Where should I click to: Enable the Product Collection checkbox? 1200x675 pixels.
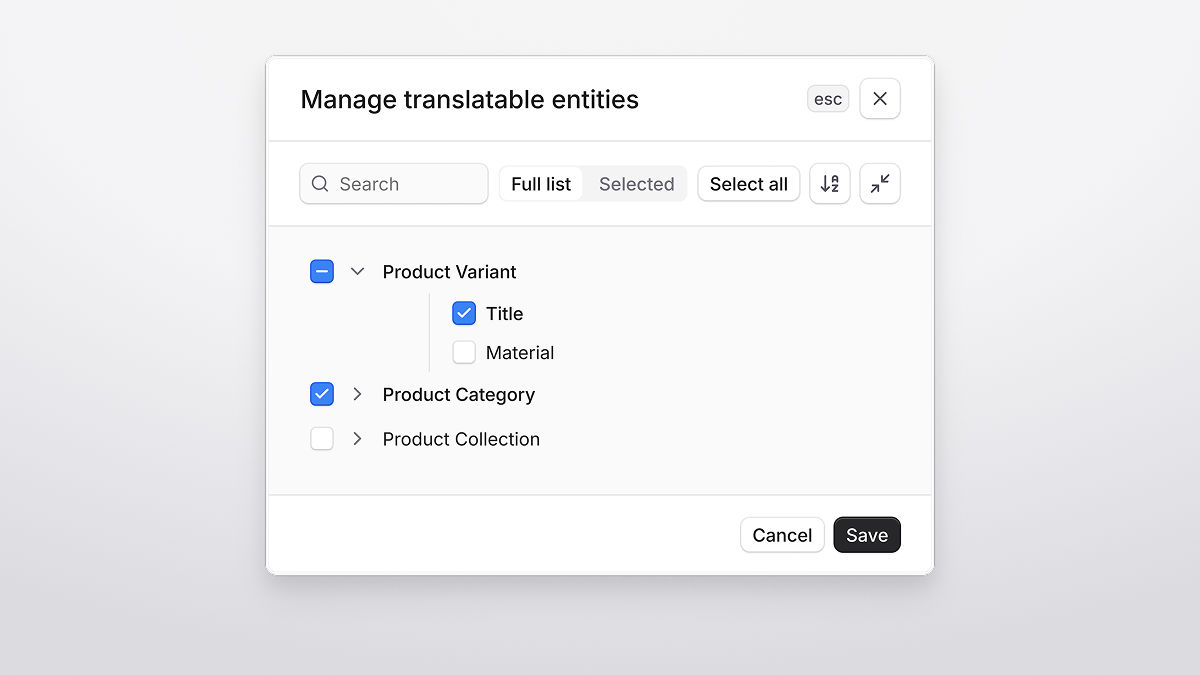click(321, 438)
